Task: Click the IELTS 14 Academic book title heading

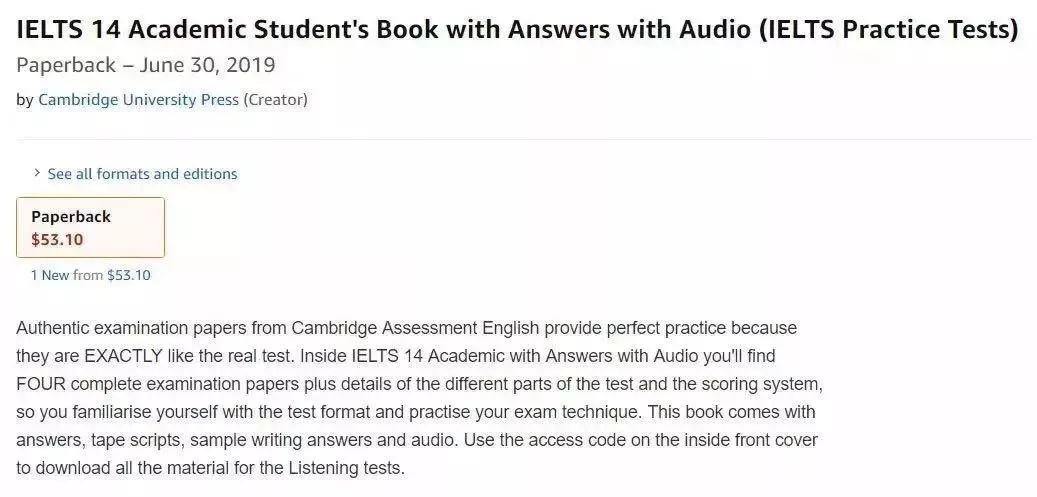Action: click(x=517, y=30)
